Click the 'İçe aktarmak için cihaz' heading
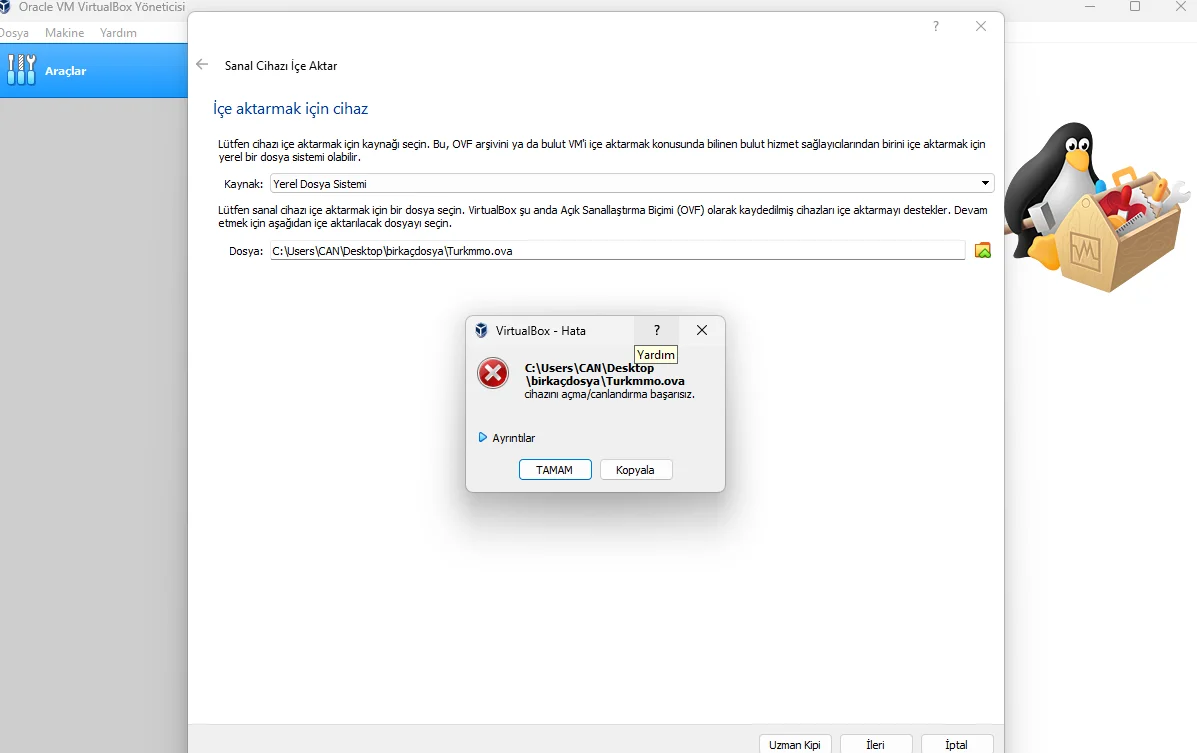The width and height of the screenshot is (1197, 753). pyautogui.click(x=291, y=109)
